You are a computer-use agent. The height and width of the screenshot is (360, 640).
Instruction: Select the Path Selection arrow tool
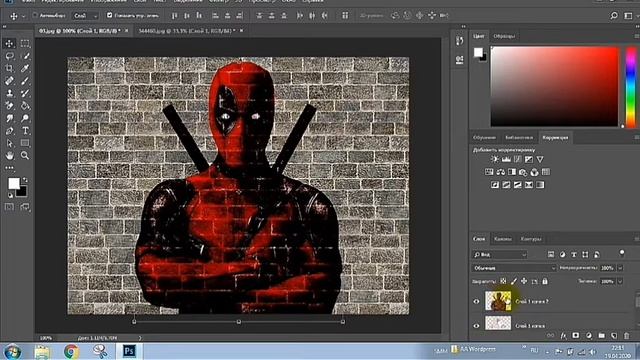coord(10,143)
